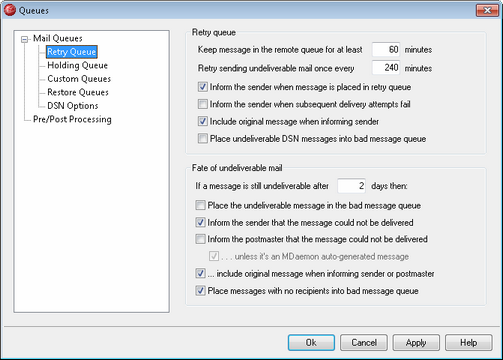Open Help for this dialog
The image size is (503, 360).
(x=468, y=343)
